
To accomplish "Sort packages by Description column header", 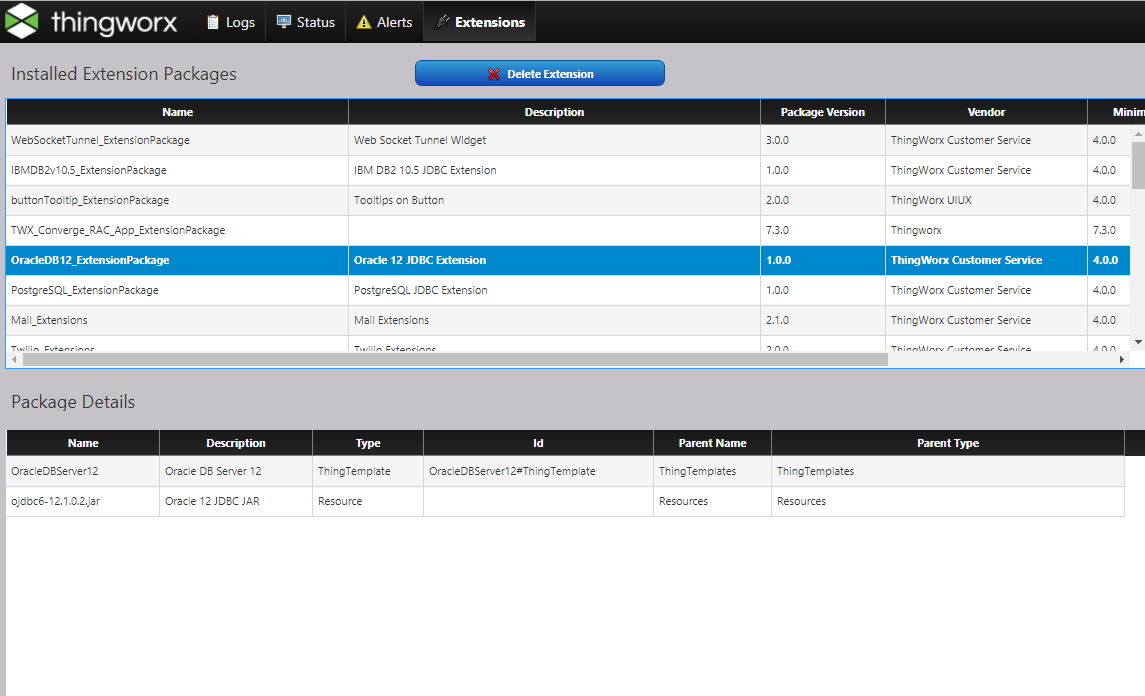I will (554, 112).
